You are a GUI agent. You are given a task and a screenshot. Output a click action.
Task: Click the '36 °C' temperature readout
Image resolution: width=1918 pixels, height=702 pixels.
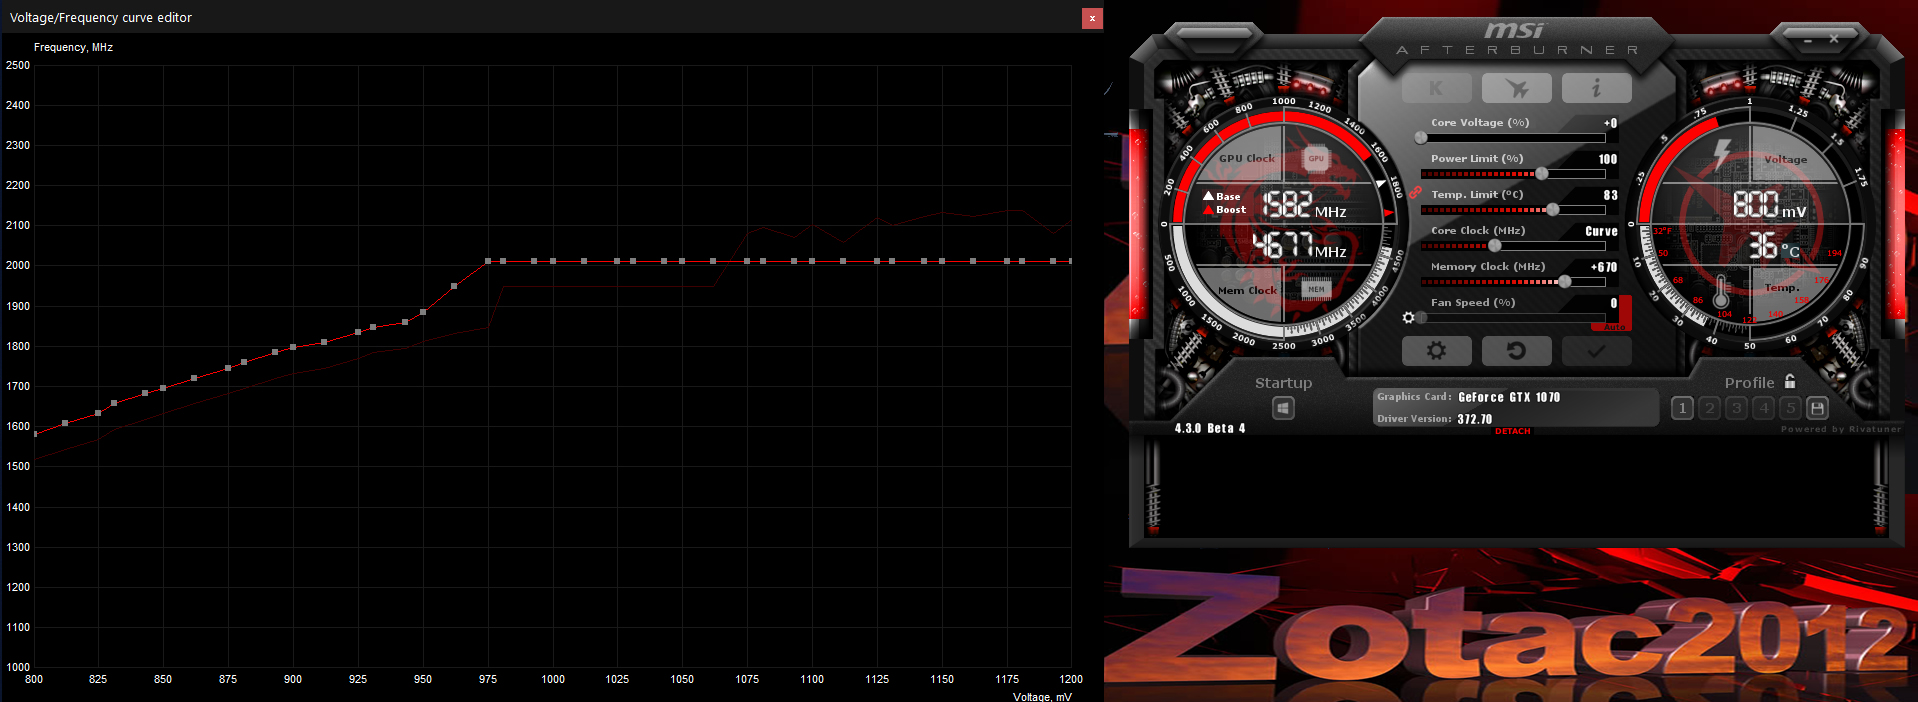click(x=1773, y=246)
